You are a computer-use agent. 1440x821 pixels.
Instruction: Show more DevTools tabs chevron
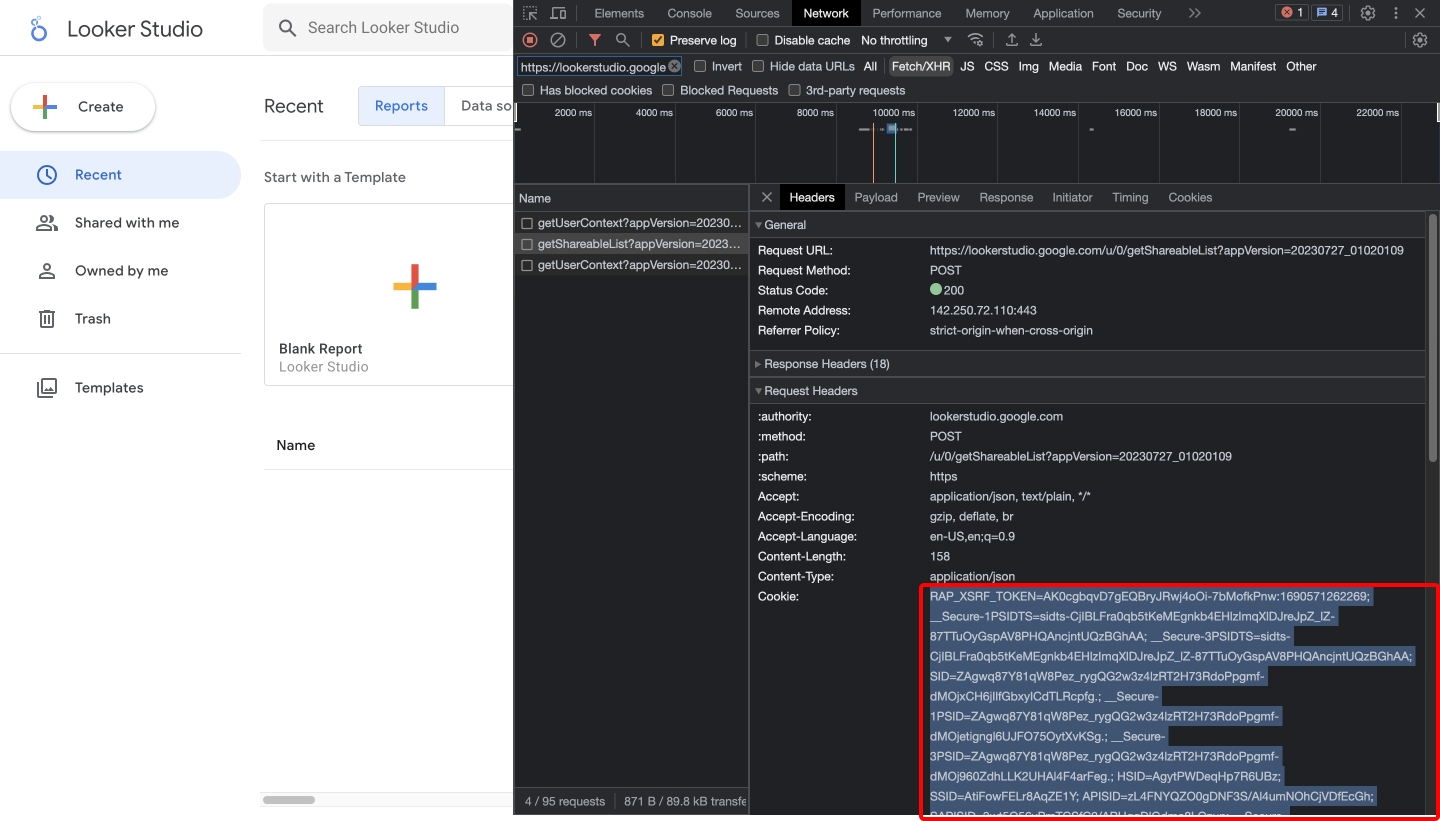point(1195,13)
